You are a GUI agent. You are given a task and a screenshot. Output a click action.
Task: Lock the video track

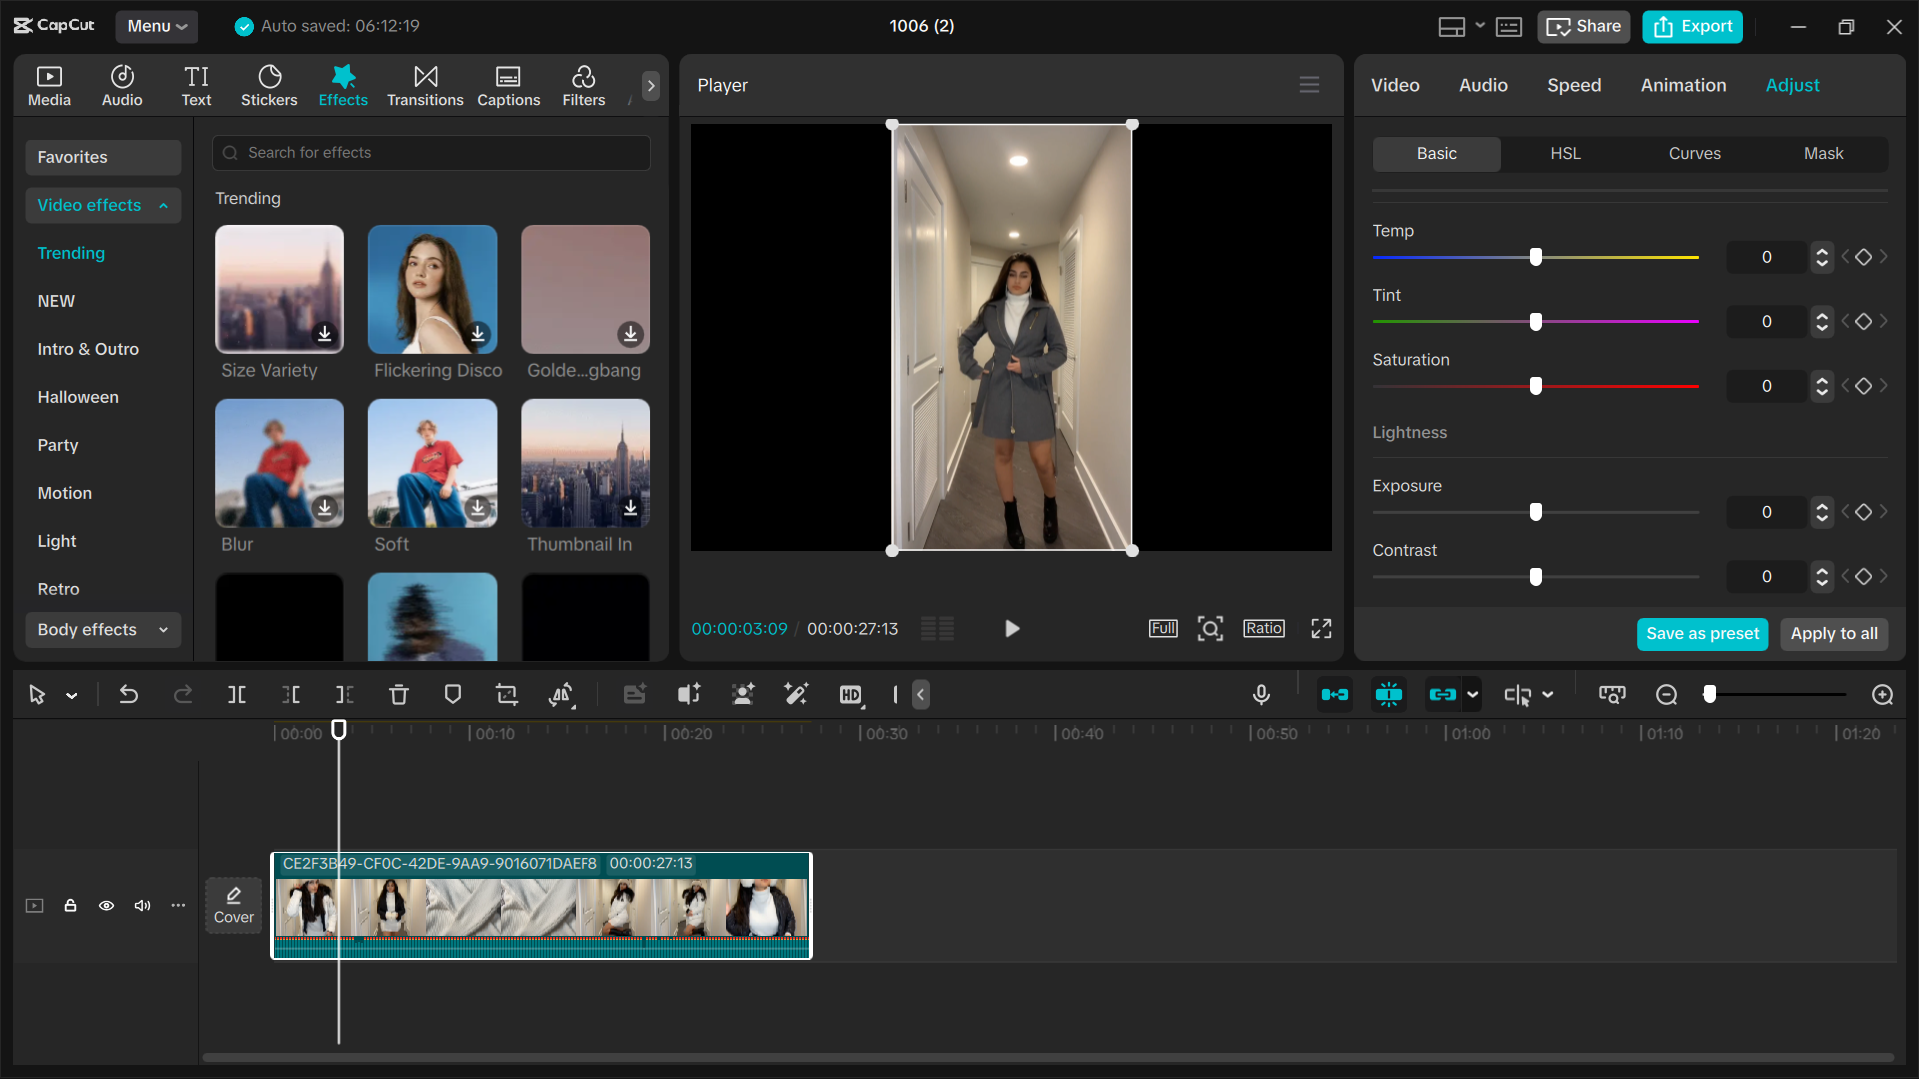tap(70, 905)
